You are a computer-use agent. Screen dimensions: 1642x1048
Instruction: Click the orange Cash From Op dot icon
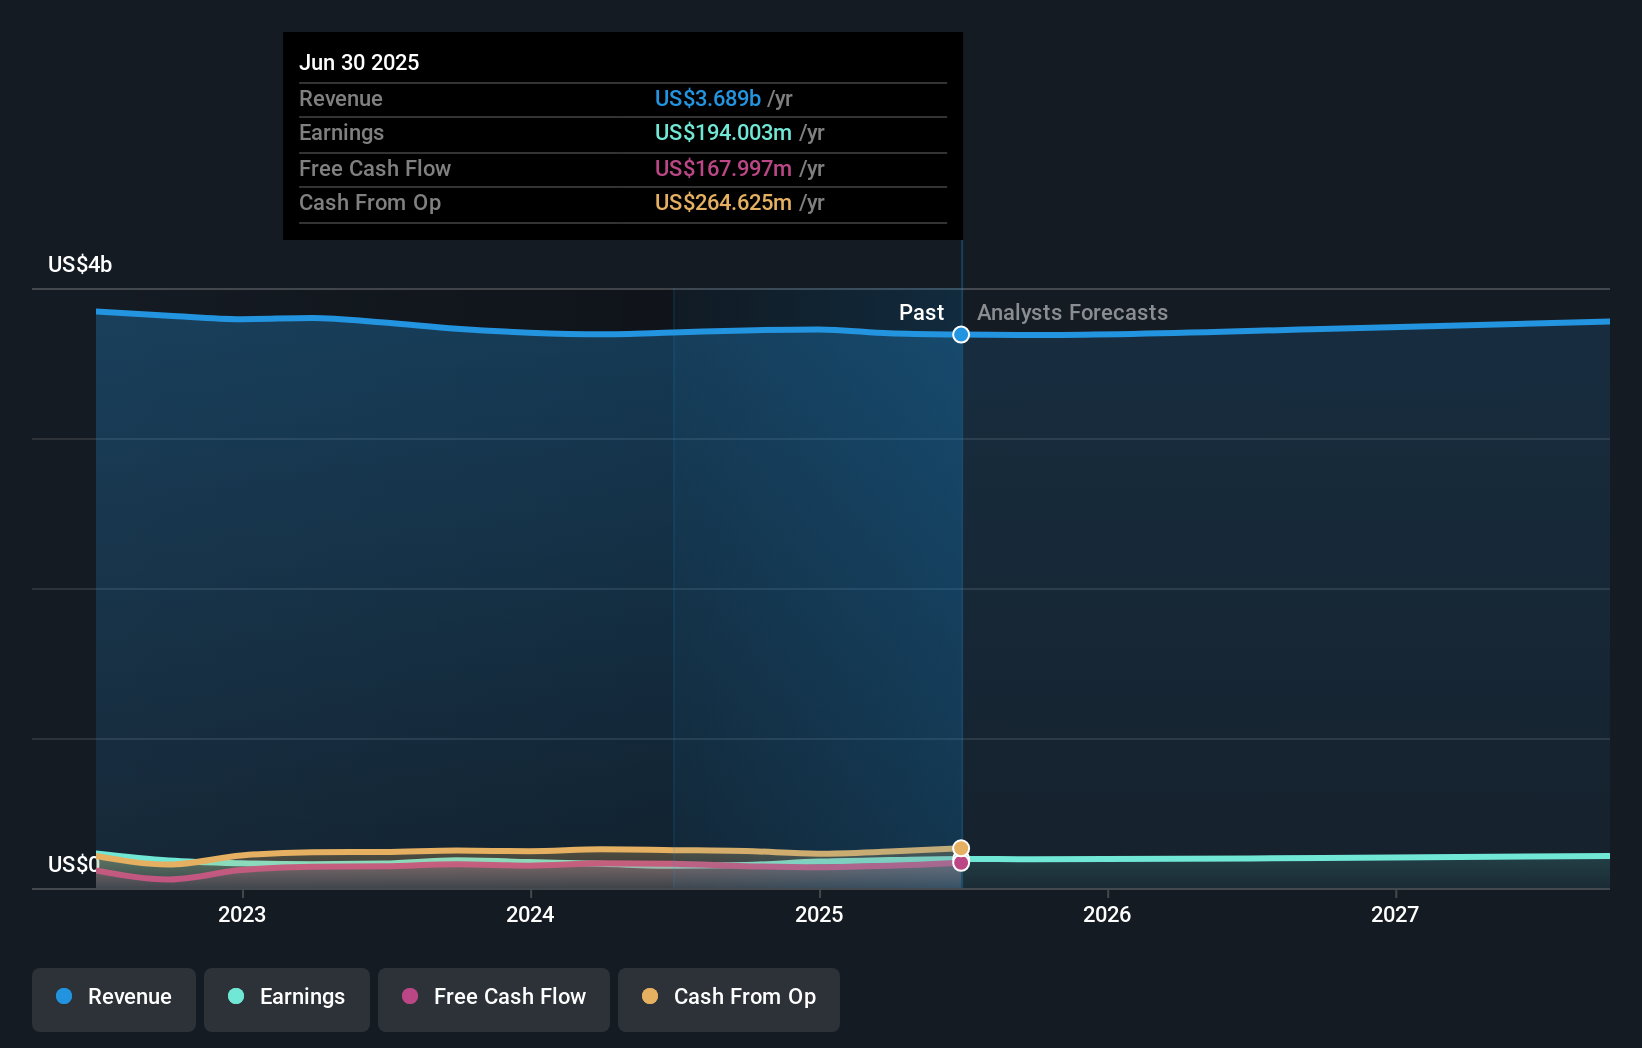649,997
